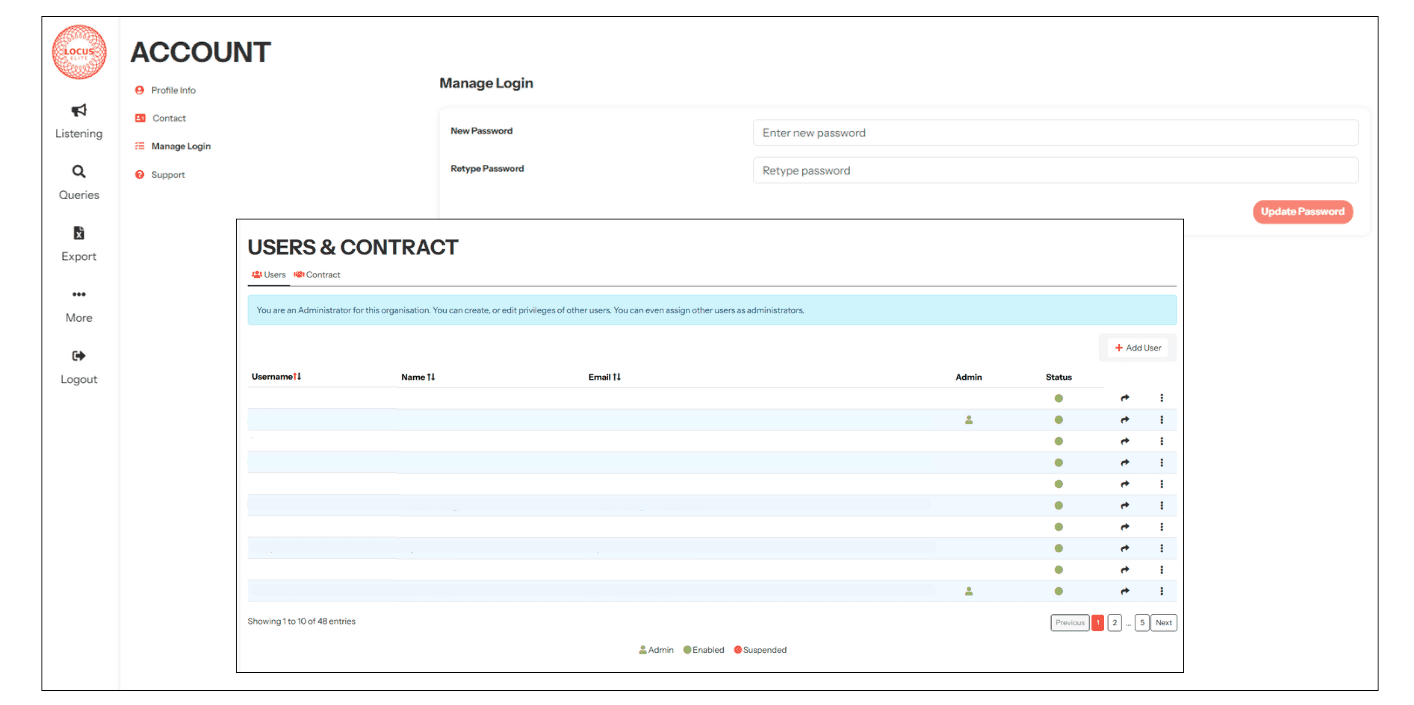Toggle status dot of first user row
The image size is (1414, 705).
pyautogui.click(x=1058, y=398)
